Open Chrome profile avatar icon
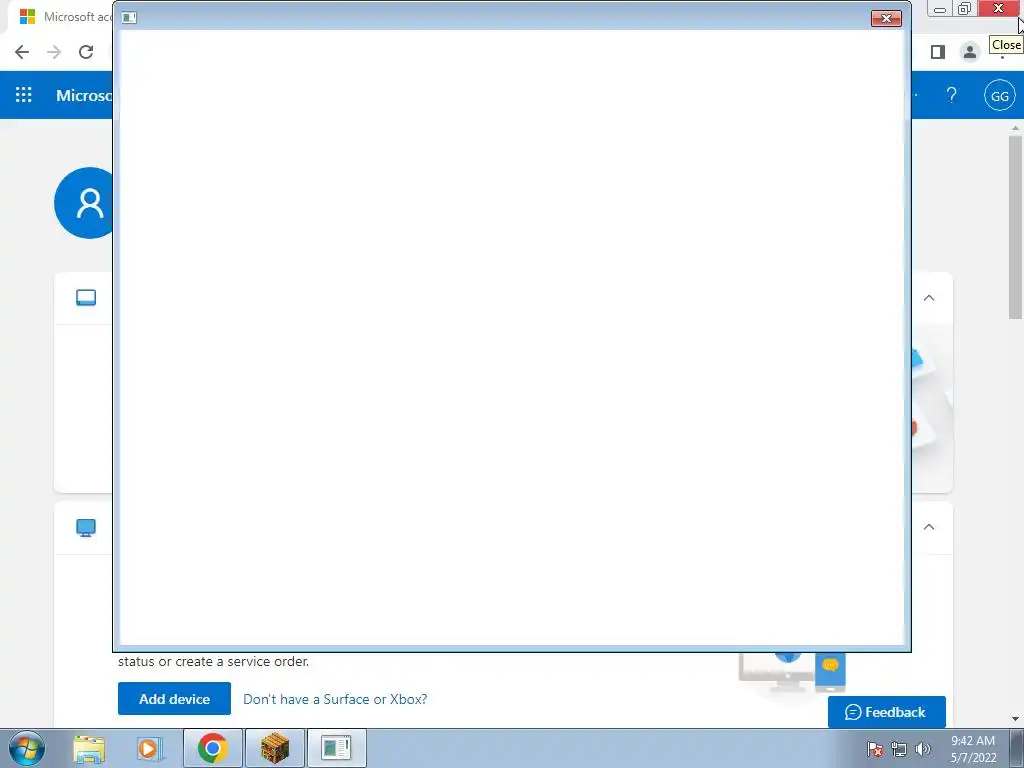The width and height of the screenshot is (1024, 768). (970, 52)
